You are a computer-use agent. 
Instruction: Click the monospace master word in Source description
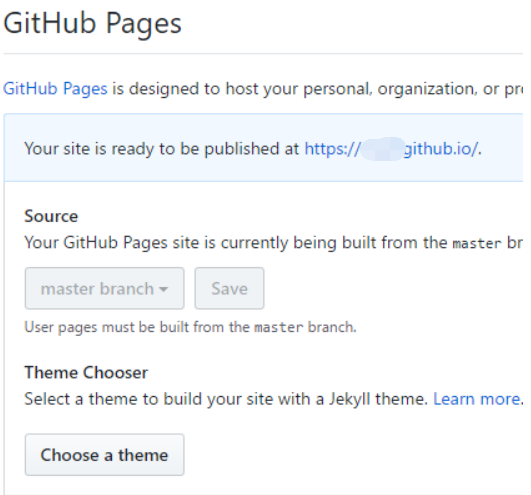click(477, 243)
